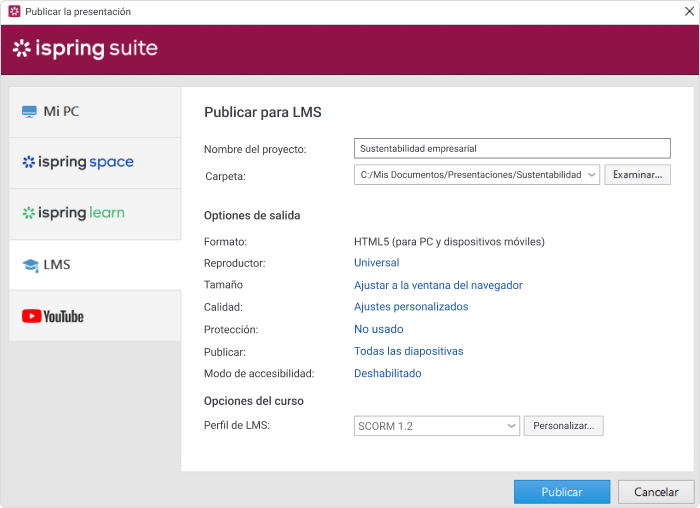Click the Opciones de salida heading

tap(252, 216)
